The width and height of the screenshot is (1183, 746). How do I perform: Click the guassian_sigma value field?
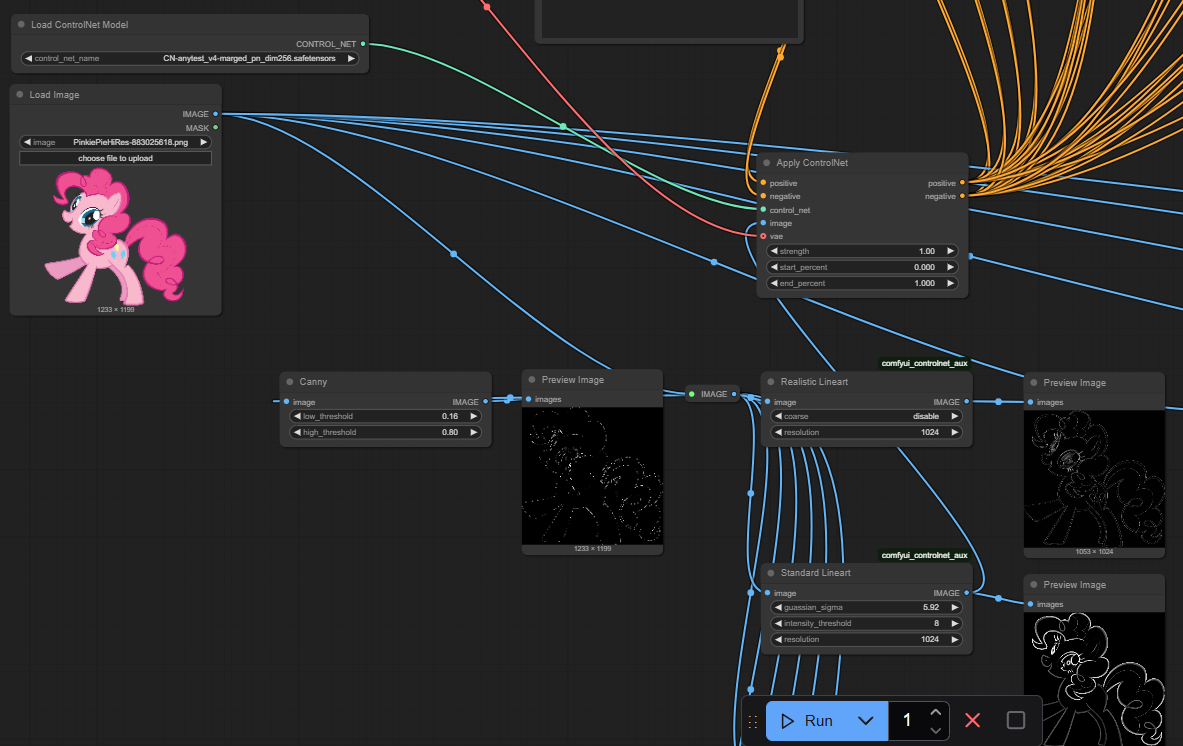click(866, 607)
